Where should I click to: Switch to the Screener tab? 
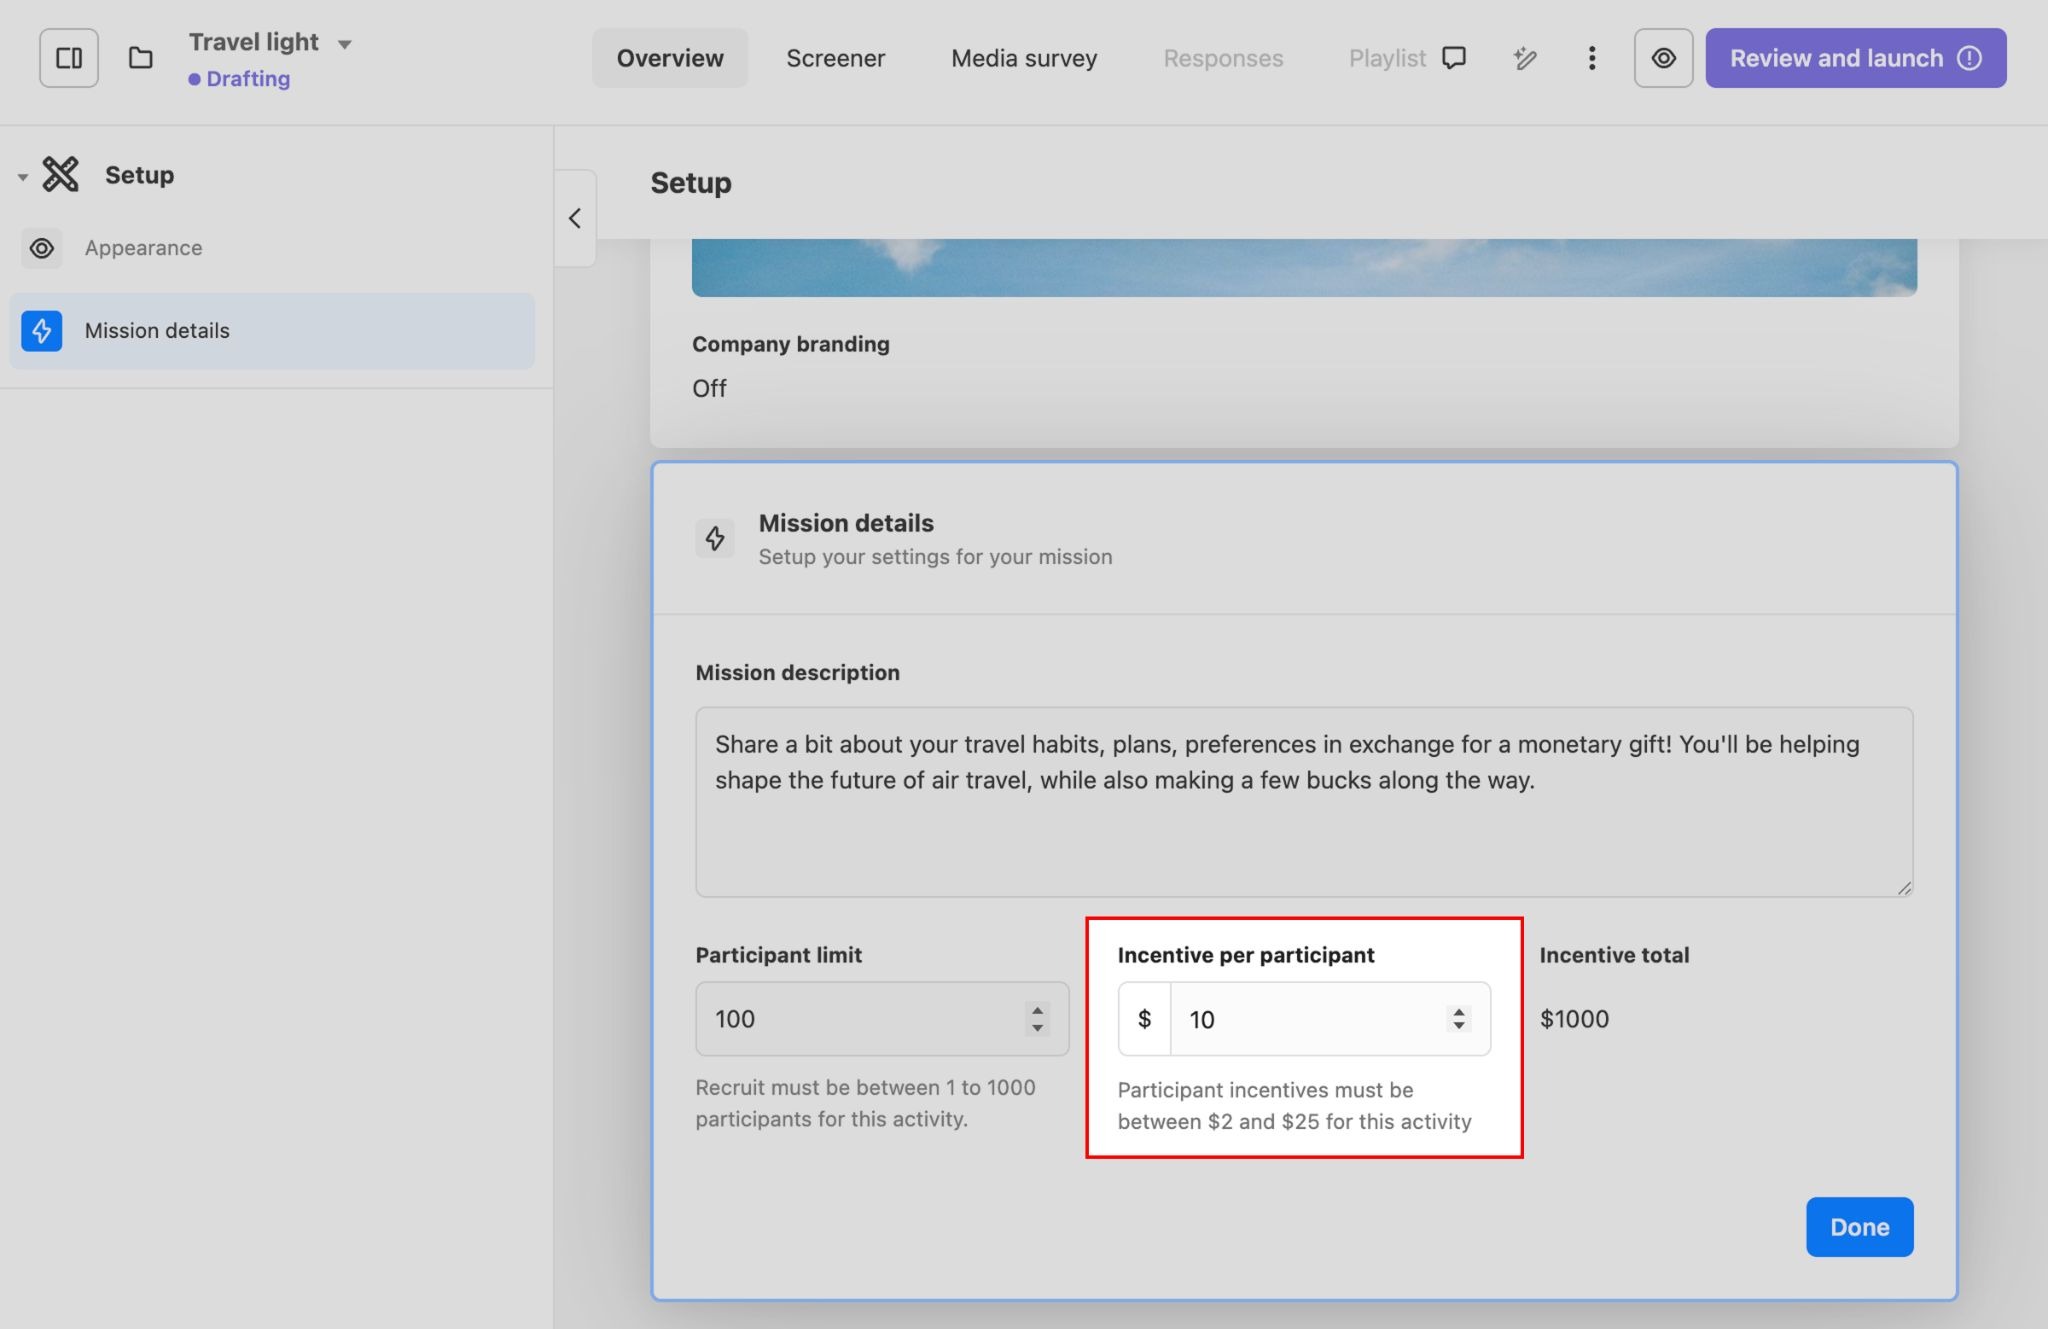coord(835,58)
